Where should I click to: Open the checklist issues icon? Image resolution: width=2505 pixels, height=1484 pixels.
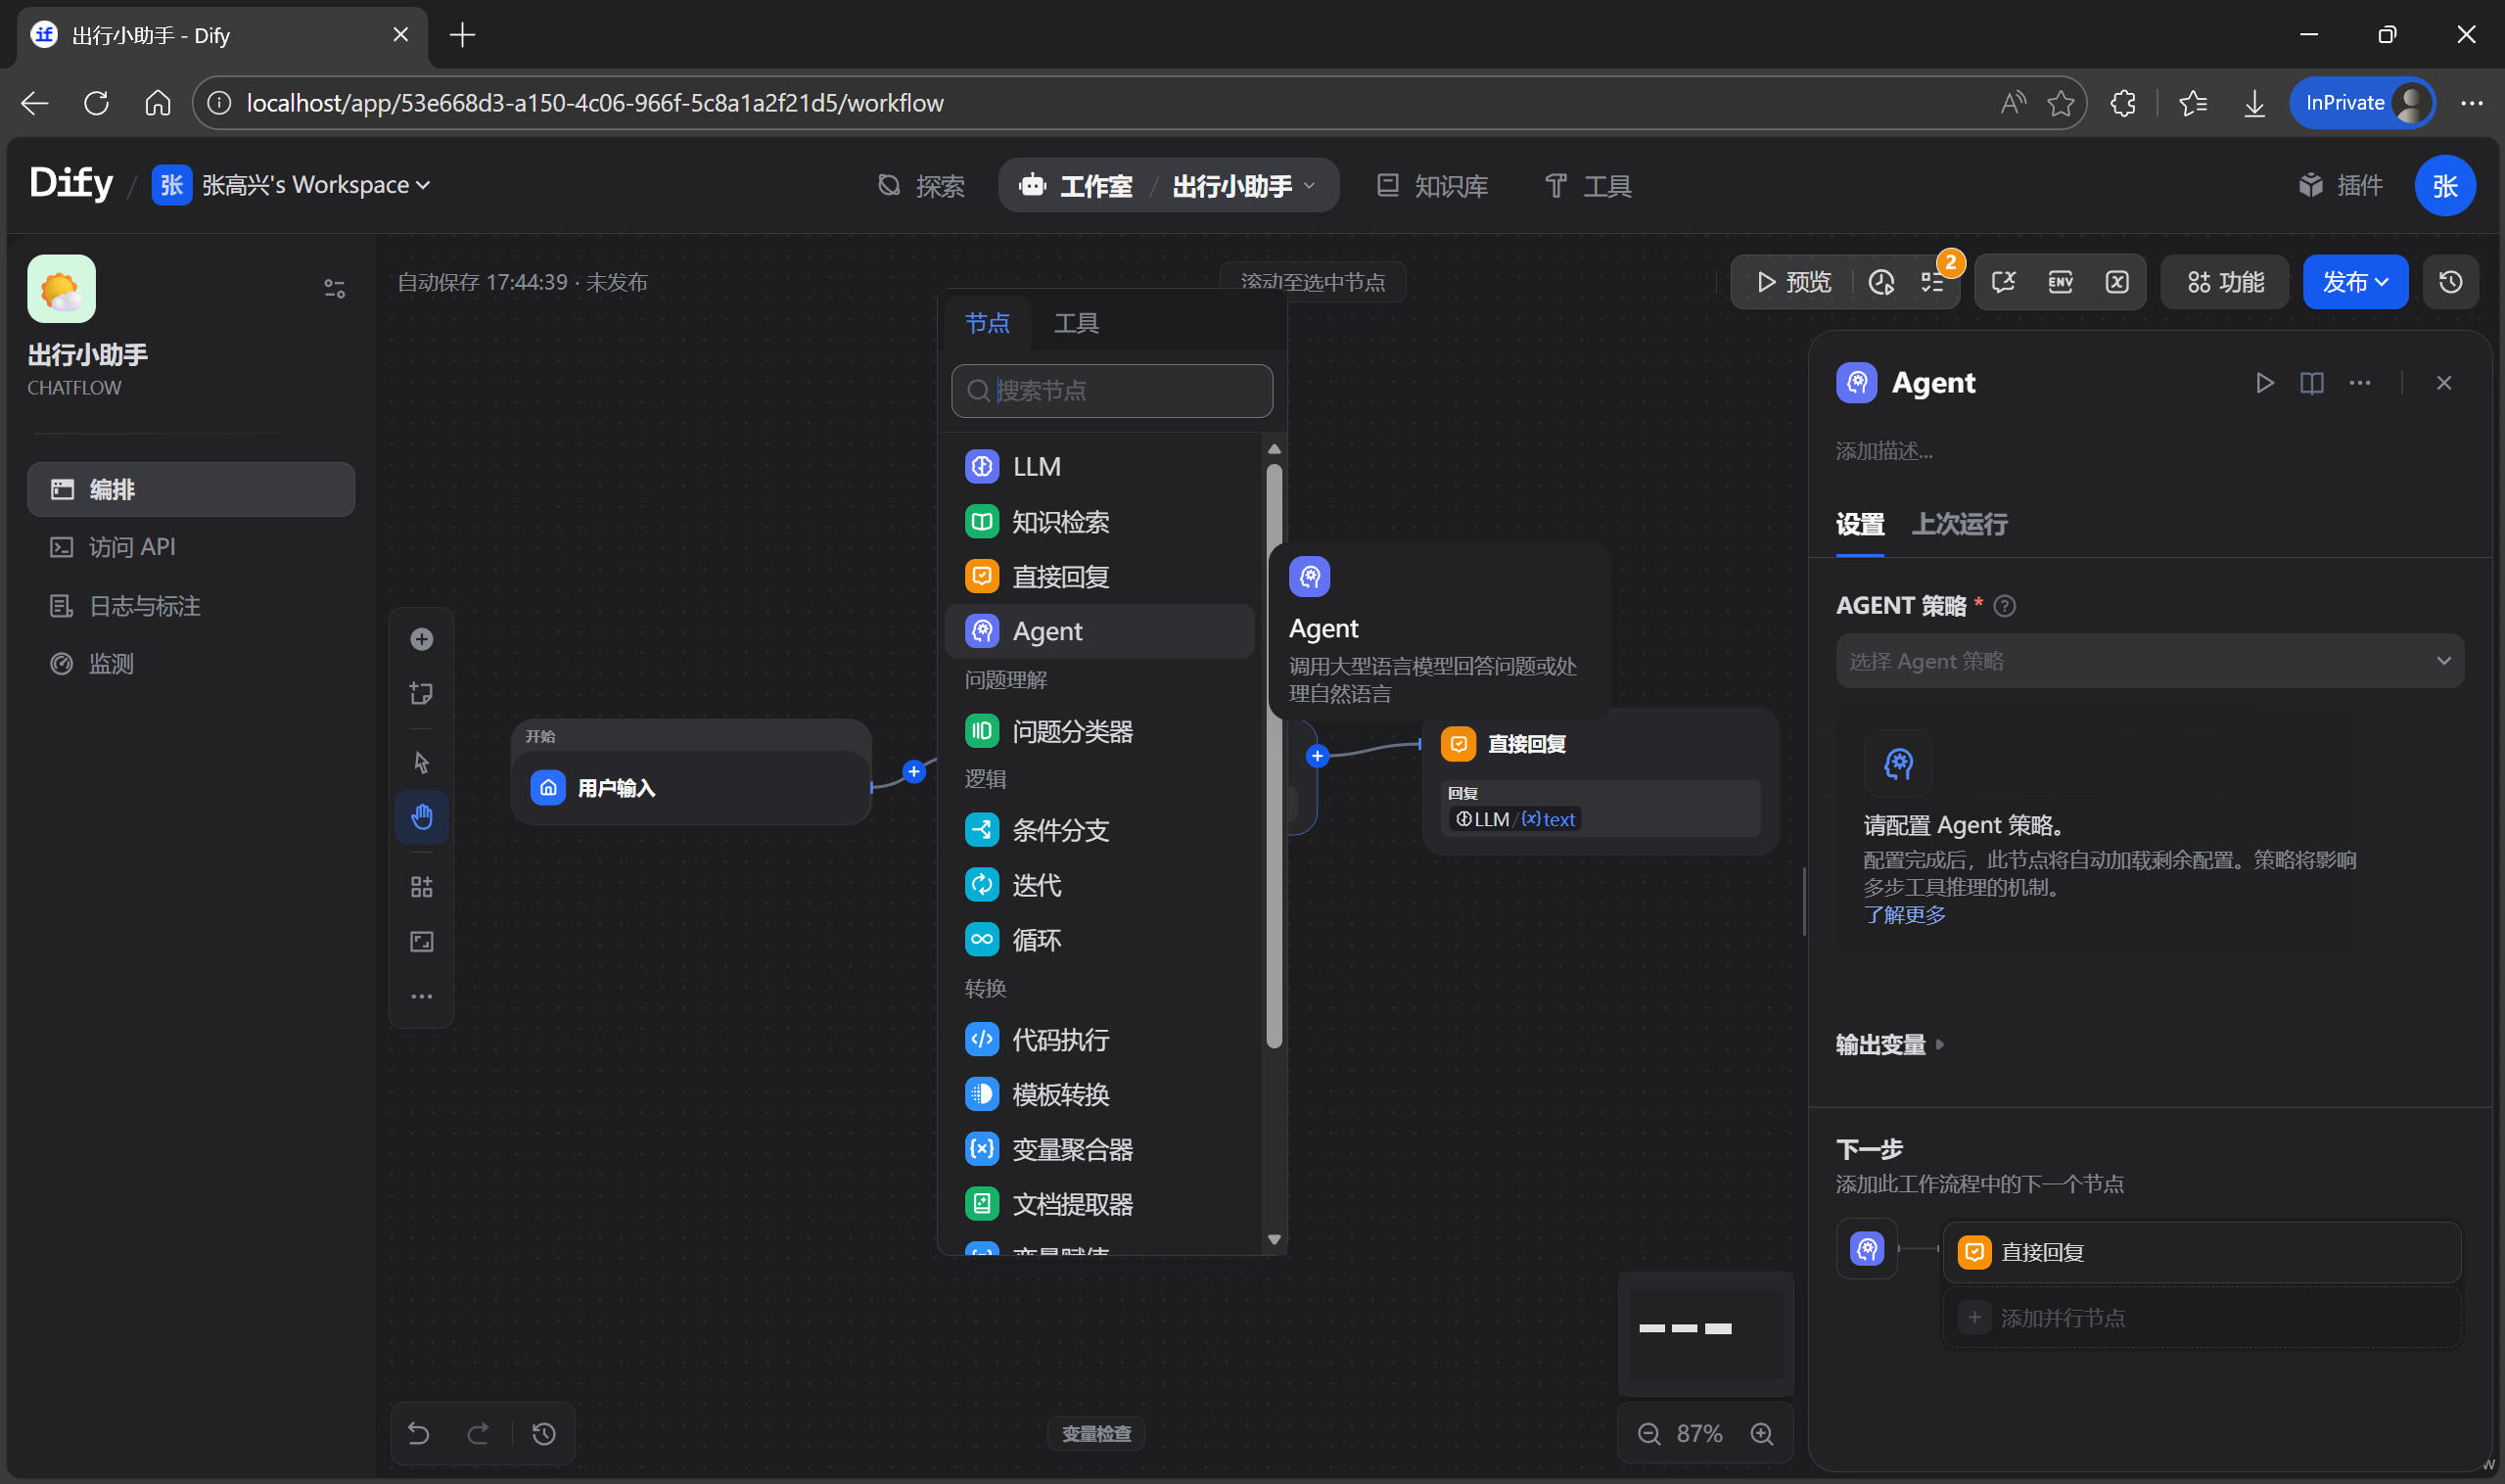click(x=1933, y=282)
